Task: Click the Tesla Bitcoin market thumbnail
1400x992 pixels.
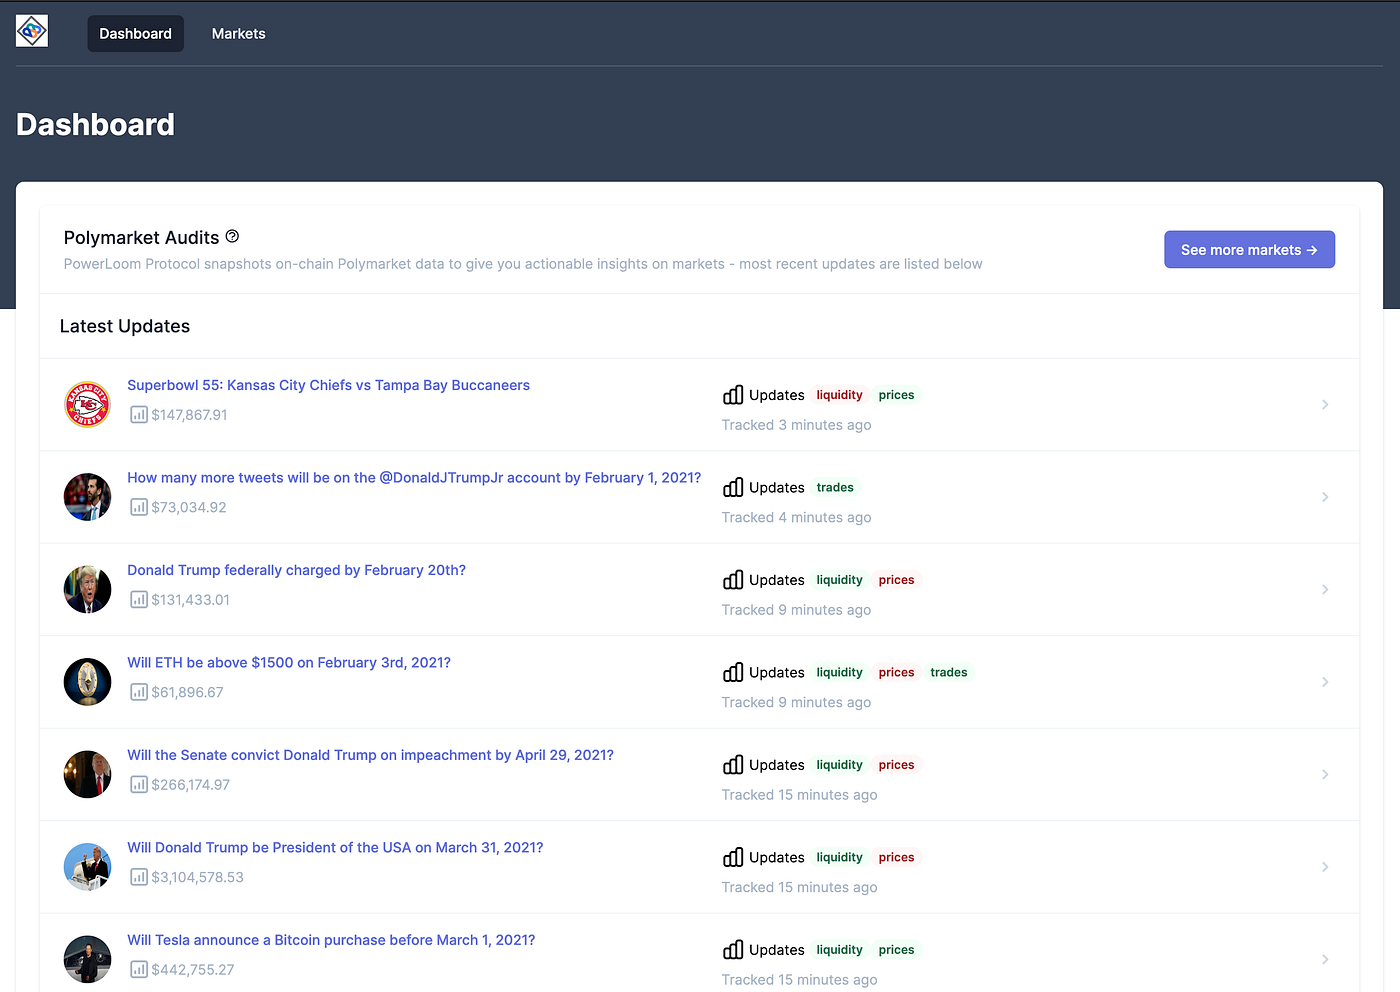Action: (x=88, y=959)
